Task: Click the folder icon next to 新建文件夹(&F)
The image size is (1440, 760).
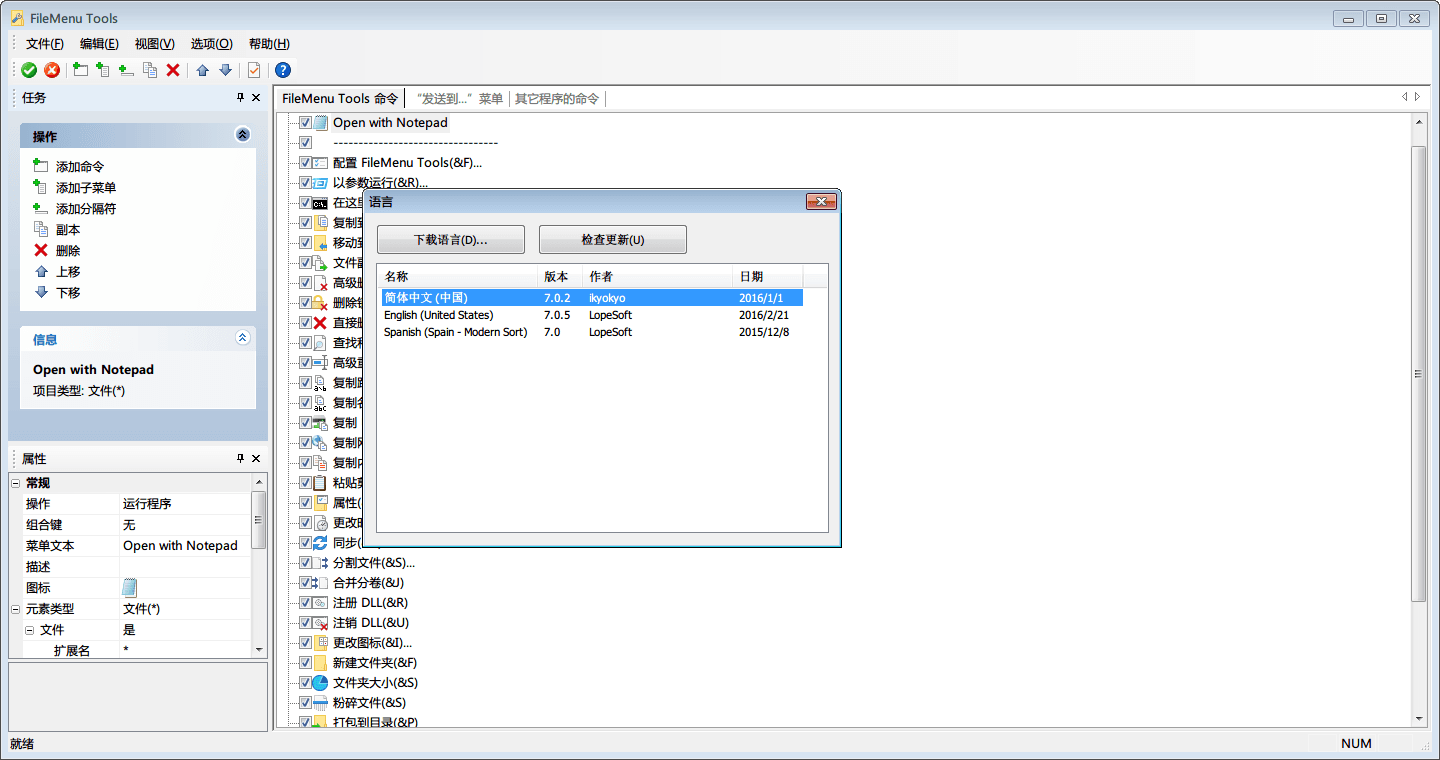Action: [321, 663]
